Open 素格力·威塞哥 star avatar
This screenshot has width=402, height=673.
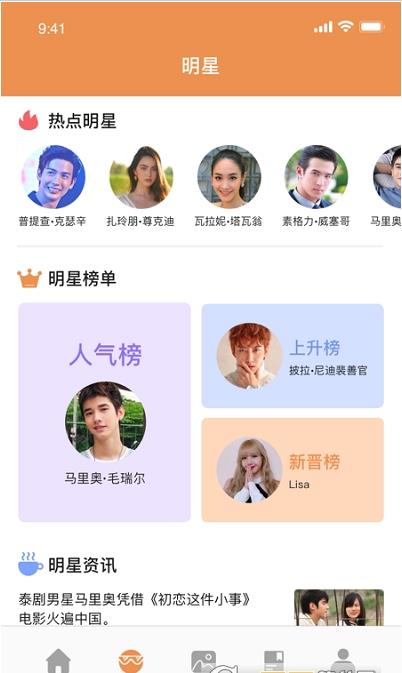(x=316, y=177)
